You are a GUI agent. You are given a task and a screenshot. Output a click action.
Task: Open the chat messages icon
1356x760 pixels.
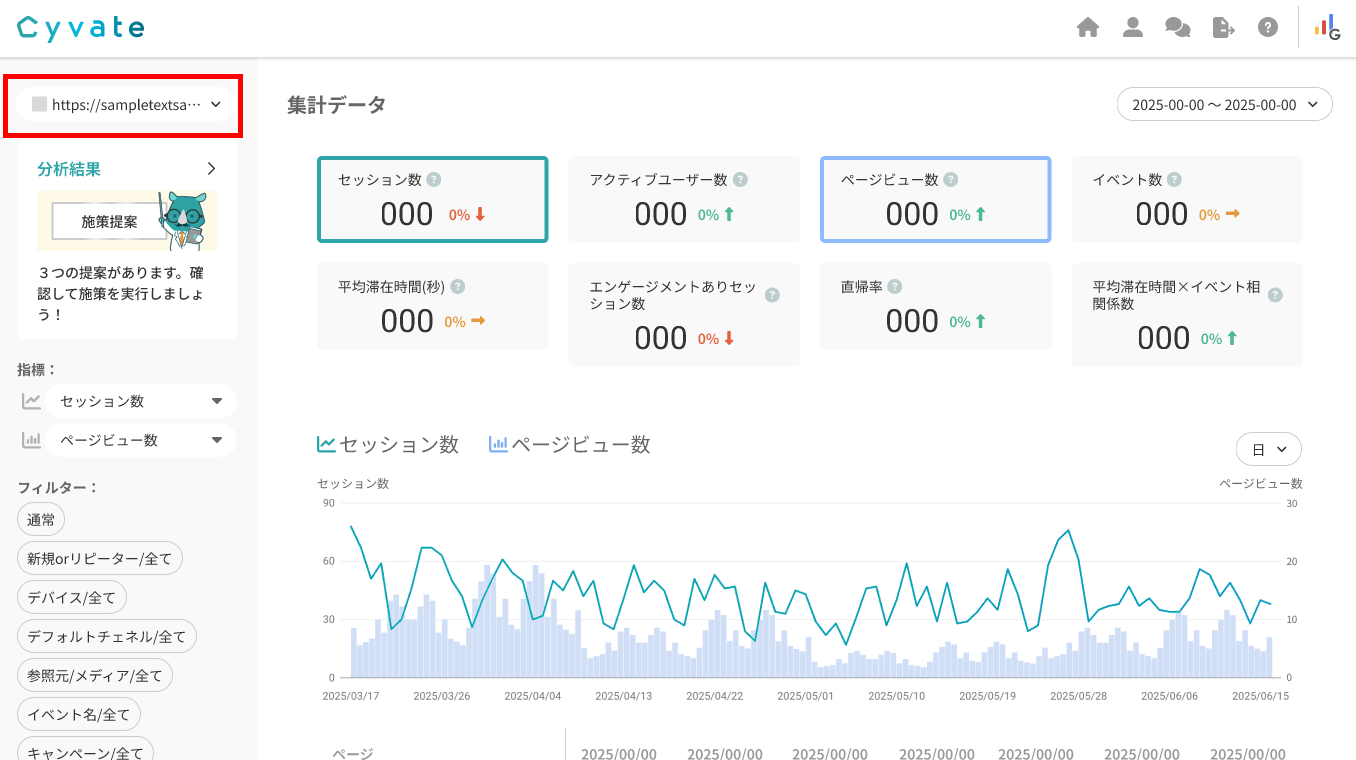(1178, 28)
